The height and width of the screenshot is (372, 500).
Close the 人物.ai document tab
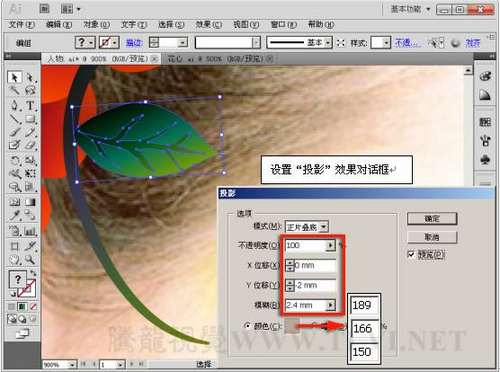154,59
